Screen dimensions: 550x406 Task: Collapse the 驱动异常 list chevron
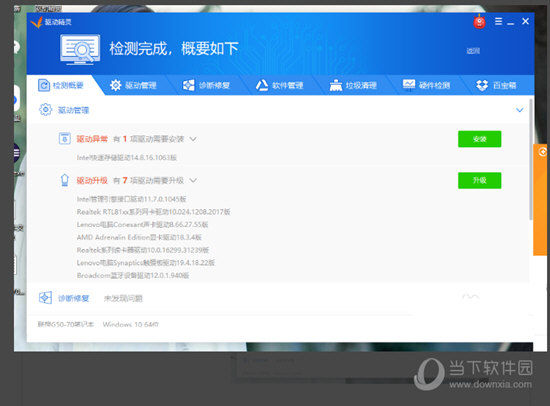tap(193, 139)
